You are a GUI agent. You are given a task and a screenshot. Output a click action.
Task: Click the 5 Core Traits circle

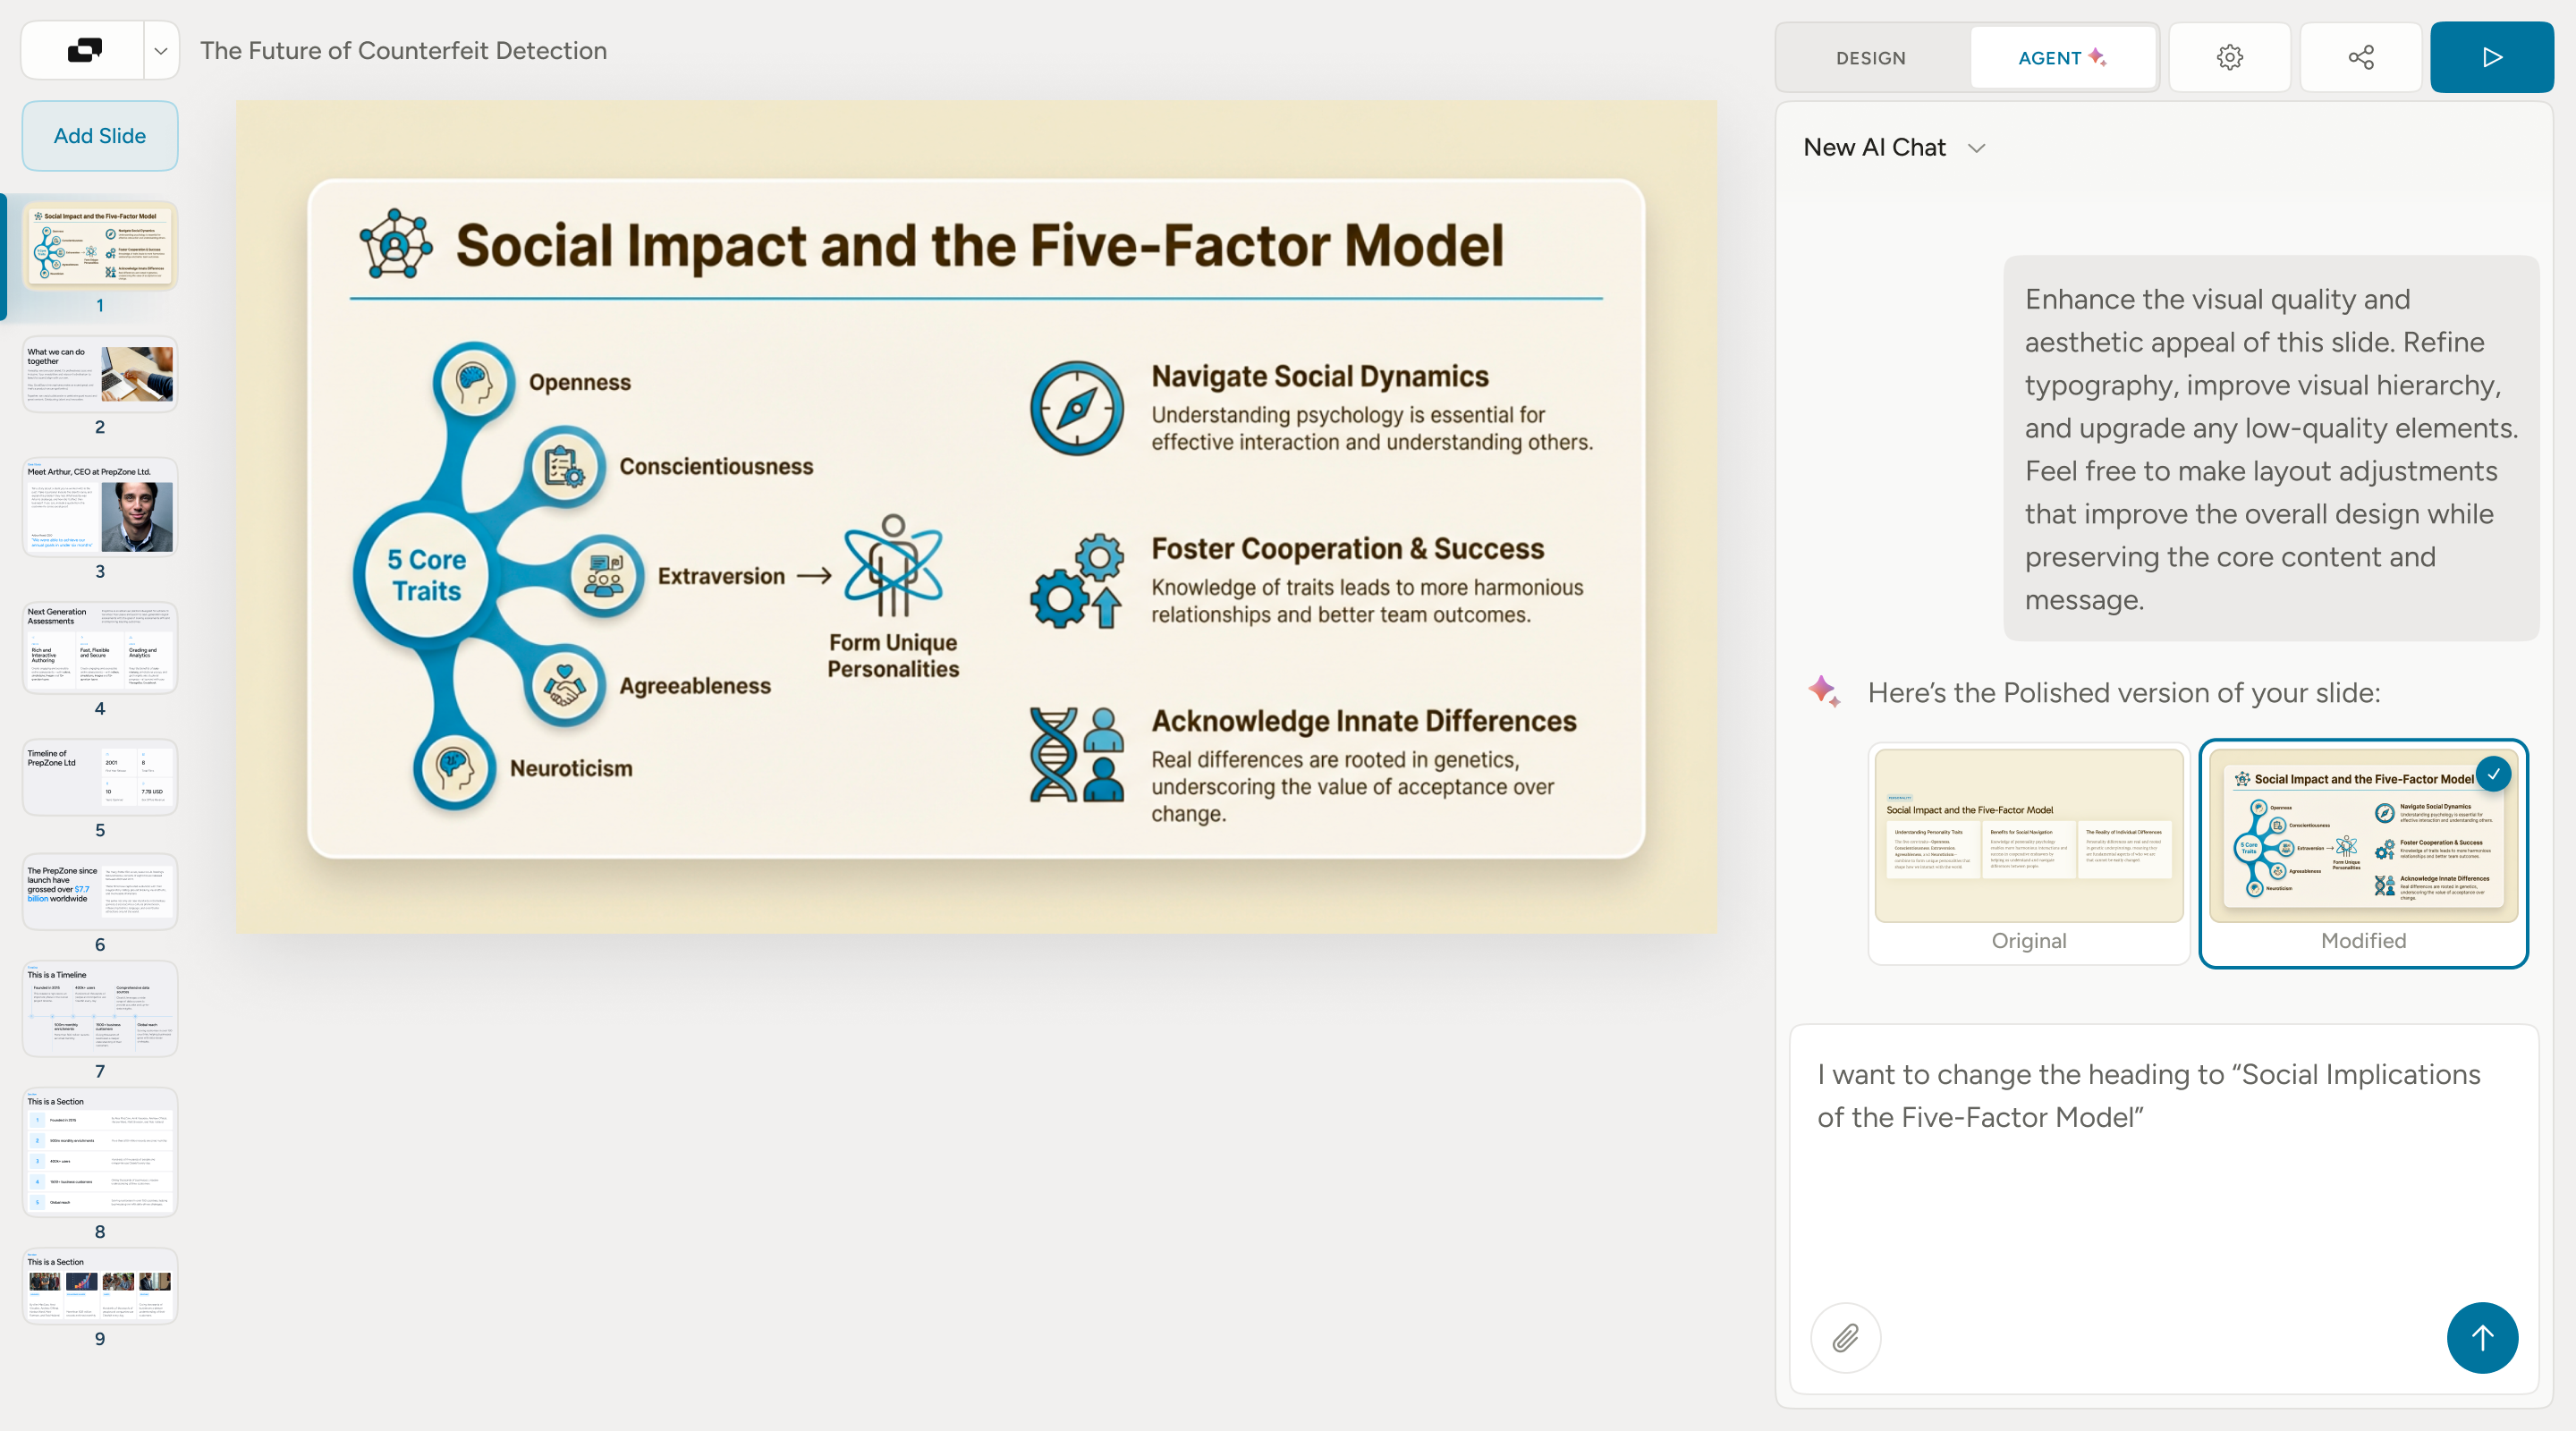(427, 575)
